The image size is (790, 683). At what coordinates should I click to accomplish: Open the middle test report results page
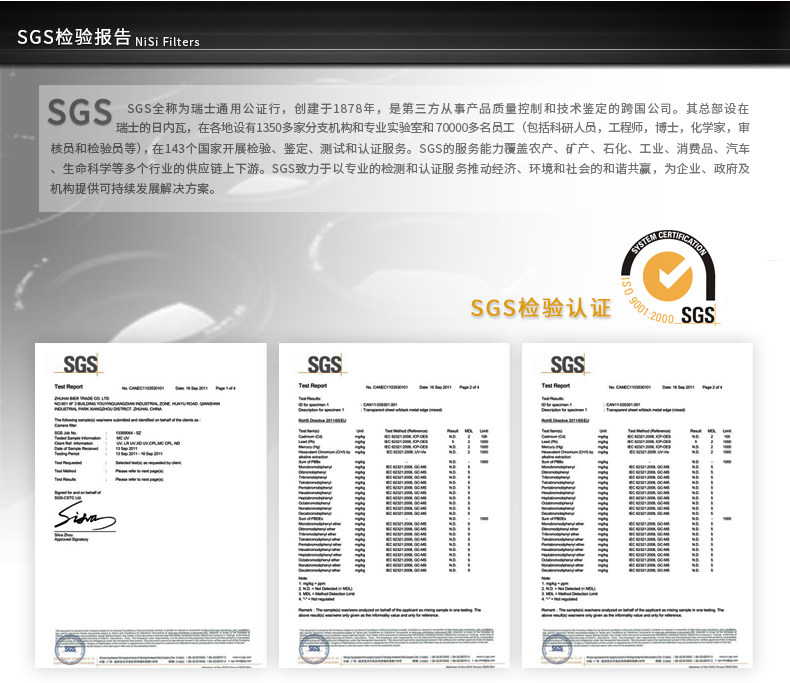(x=394, y=505)
